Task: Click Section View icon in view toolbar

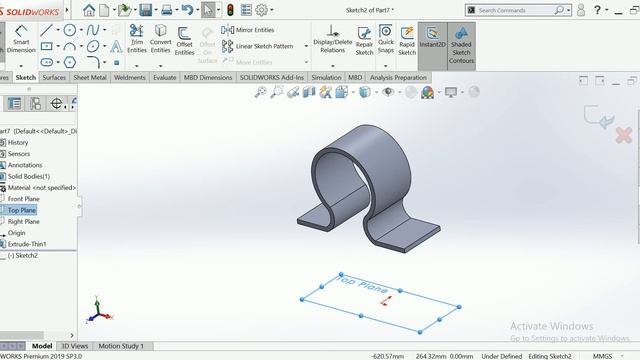Action: click(309, 92)
